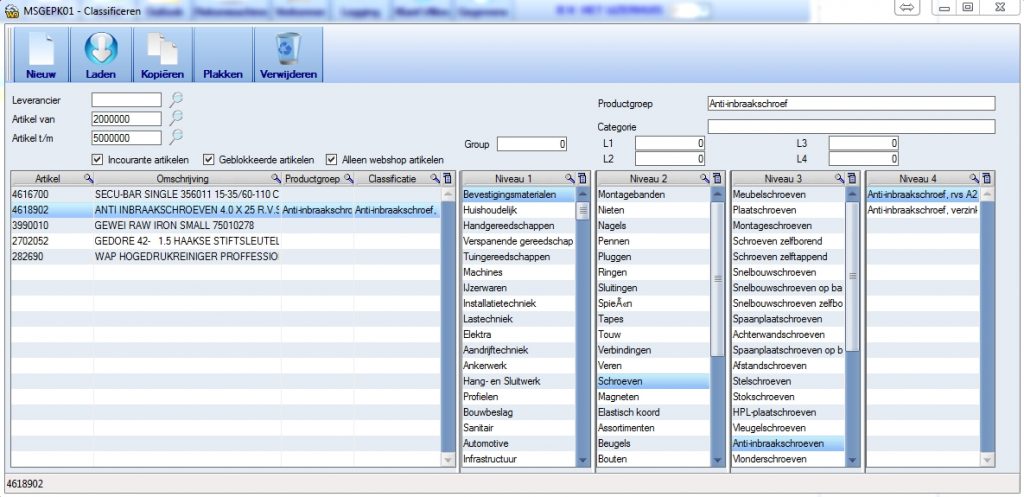1024x497 pixels.
Task: Click the search icon in Niveau 2 header
Action: click(705, 177)
